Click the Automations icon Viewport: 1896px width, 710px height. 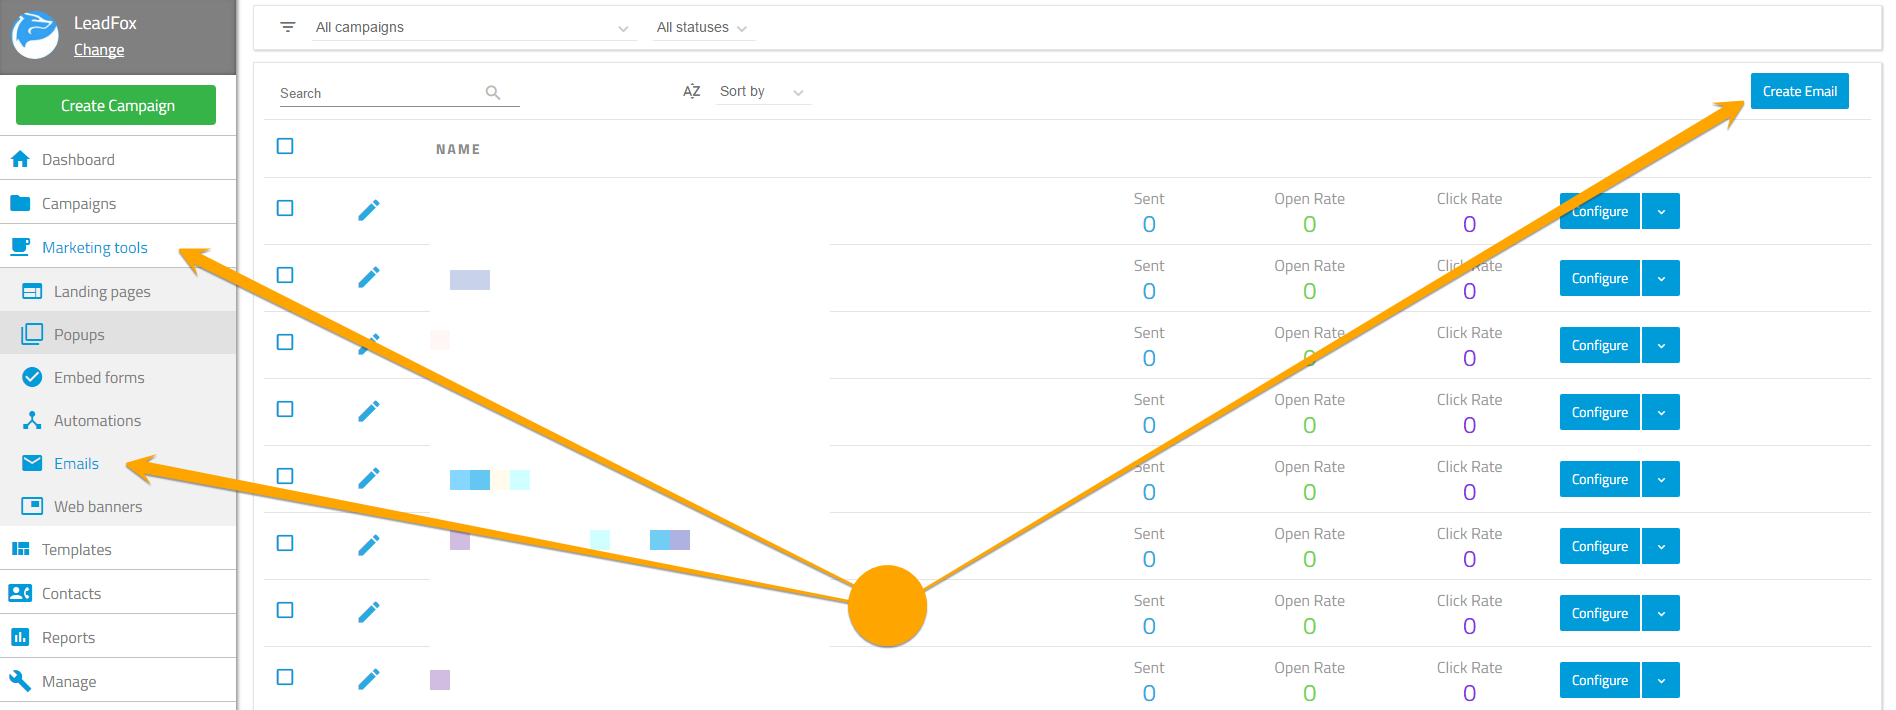(x=32, y=420)
